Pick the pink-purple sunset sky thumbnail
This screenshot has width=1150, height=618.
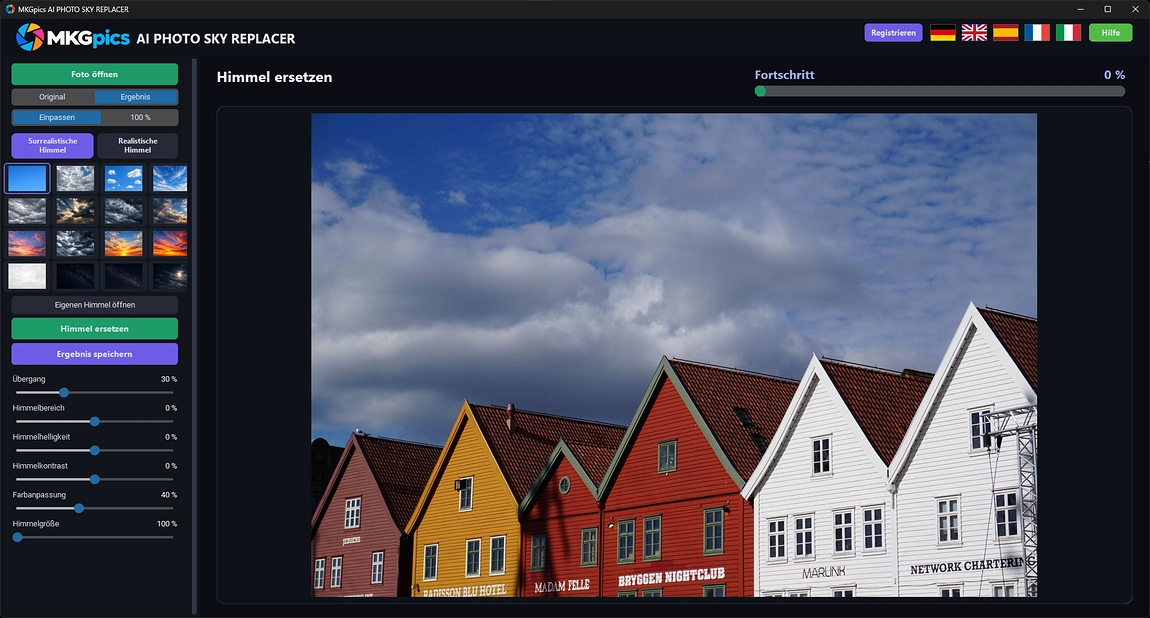[27, 243]
